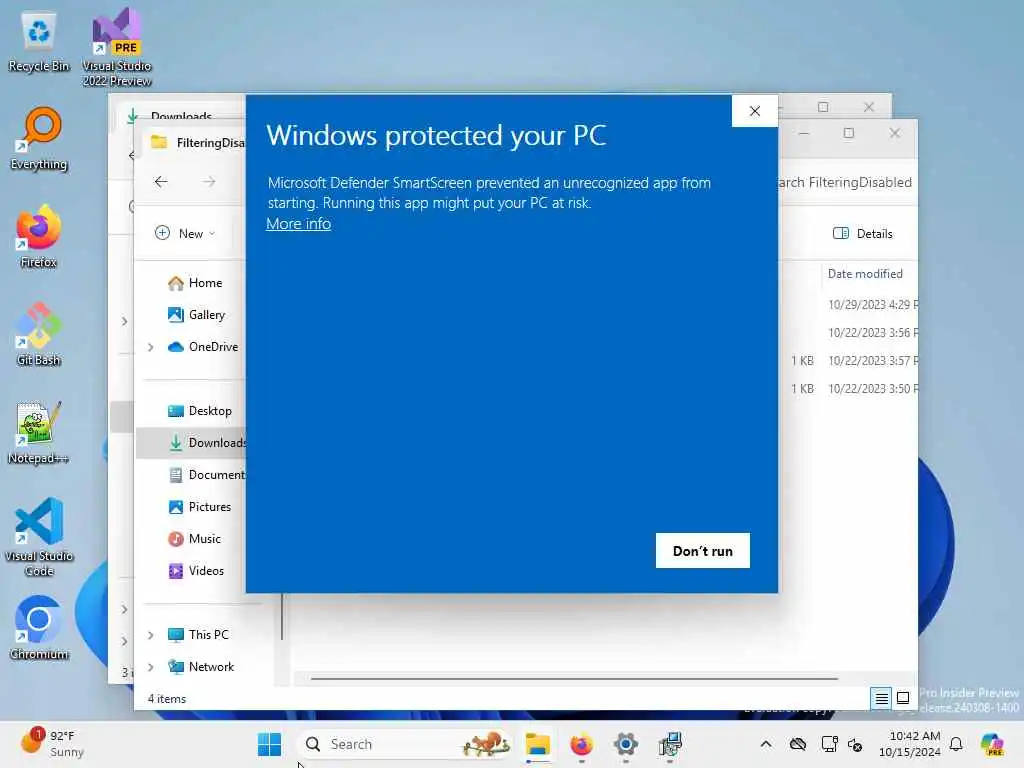Open Visual Studio 2022 Preview shortcut
1024x768 pixels.
tap(117, 48)
